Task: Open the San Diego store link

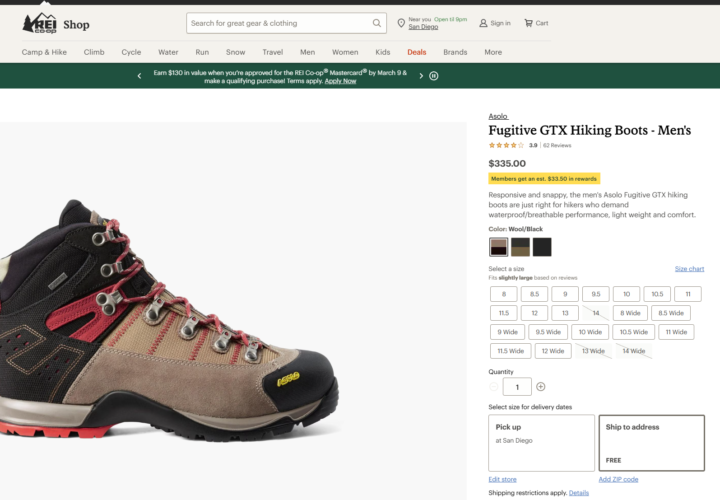Action: tap(423, 27)
